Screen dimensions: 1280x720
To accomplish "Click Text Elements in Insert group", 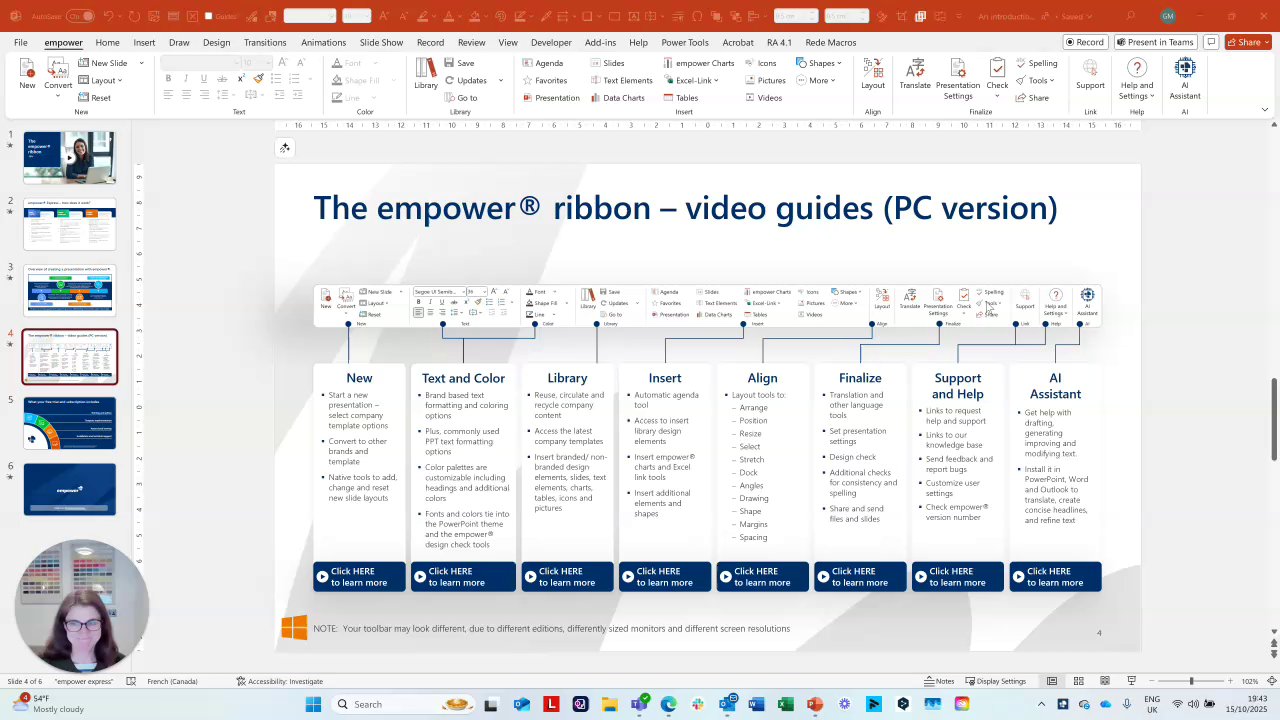I will [620, 80].
